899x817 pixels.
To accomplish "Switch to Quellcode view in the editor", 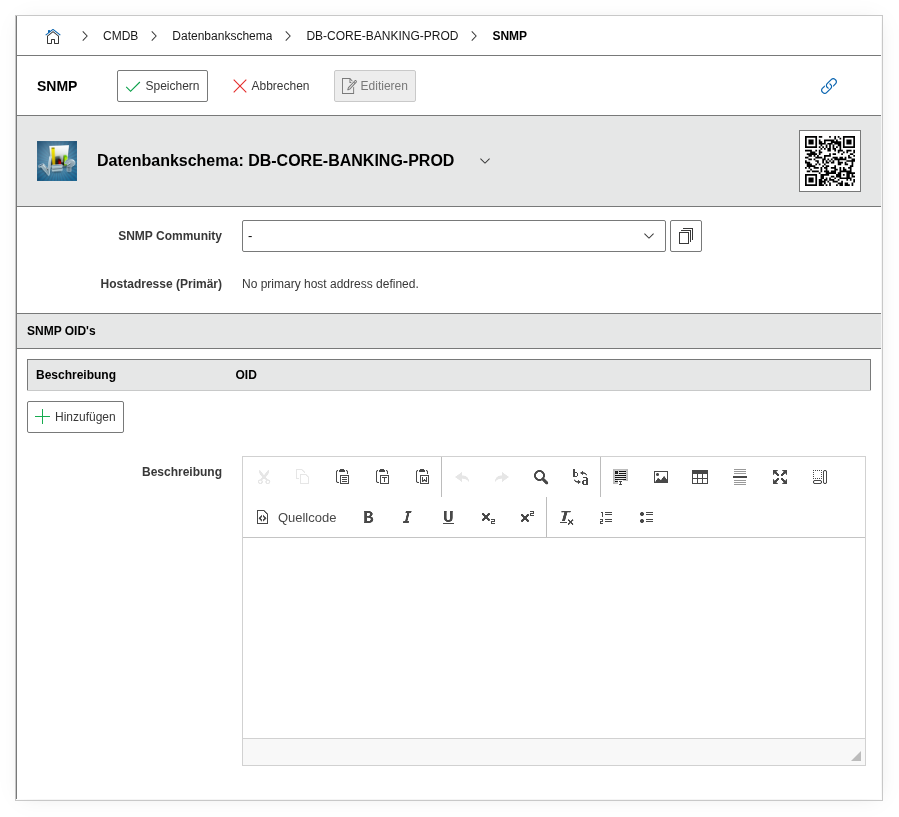I will coord(295,517).
